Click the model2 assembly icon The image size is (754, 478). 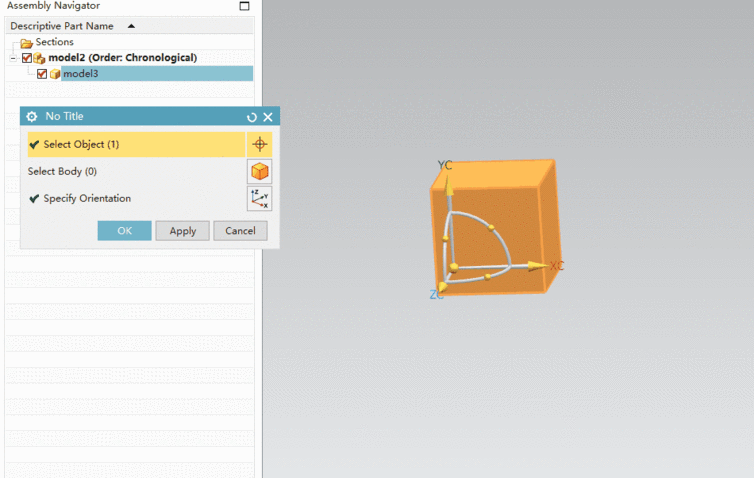(39, 58)
